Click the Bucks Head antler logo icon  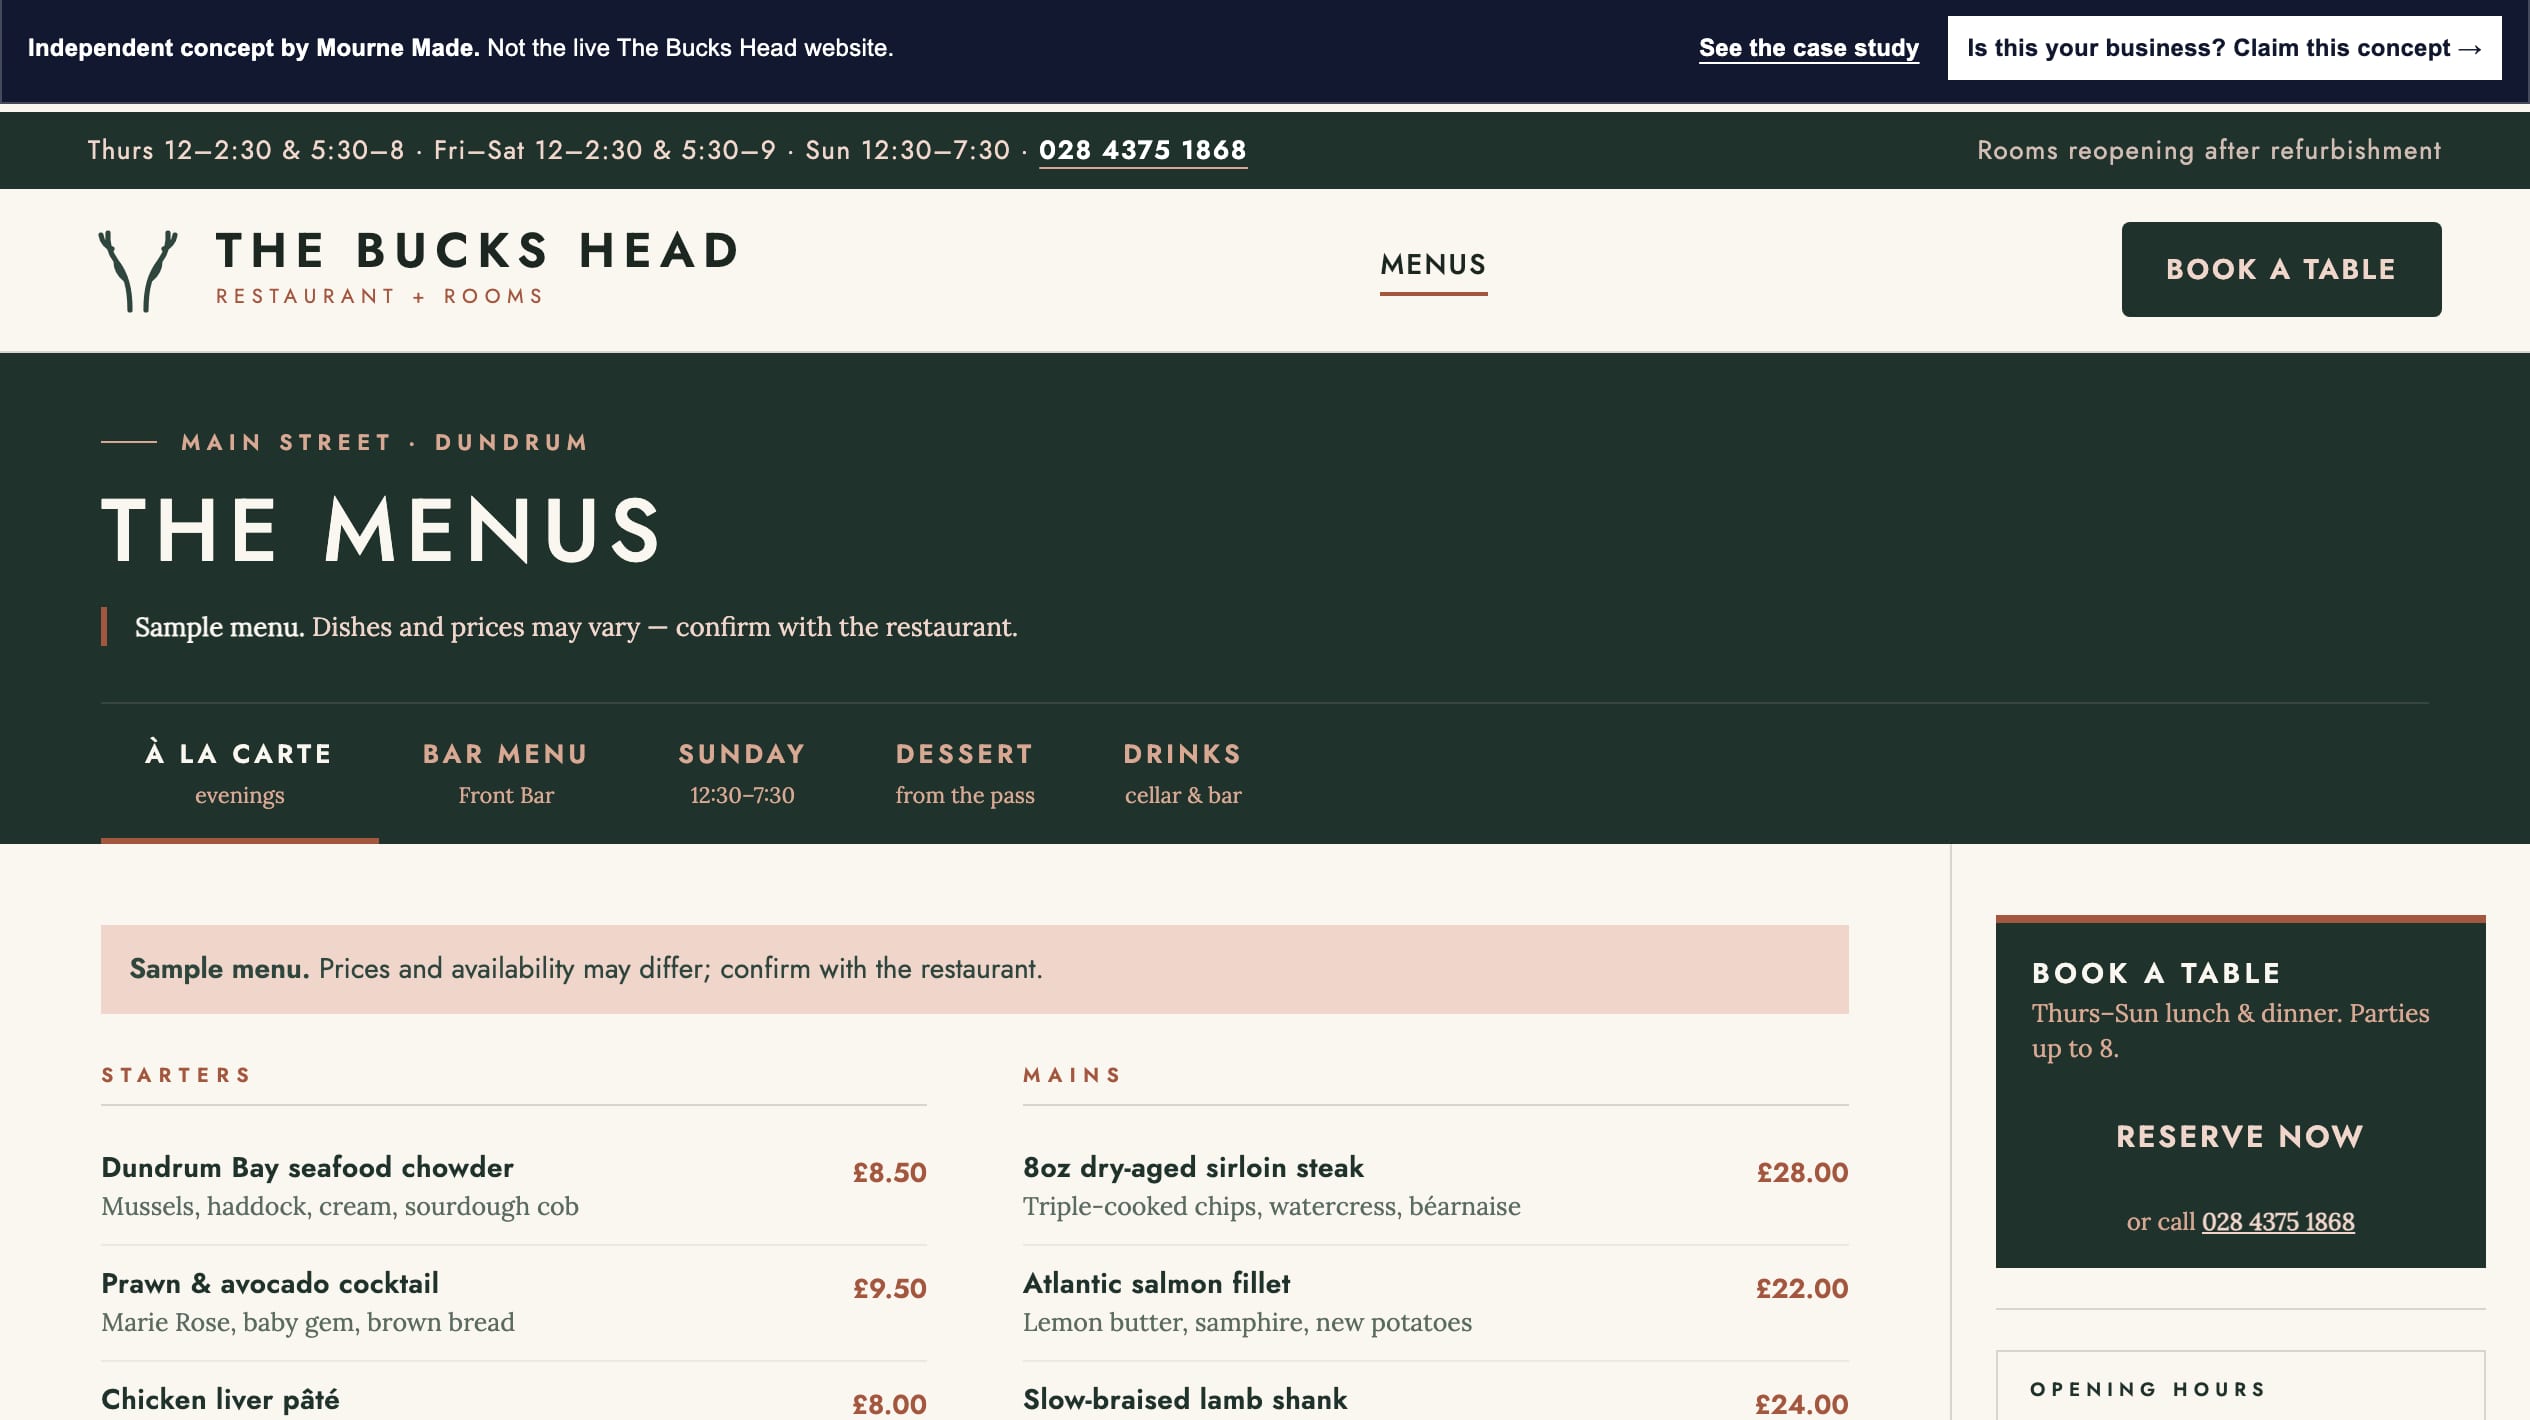138,271
